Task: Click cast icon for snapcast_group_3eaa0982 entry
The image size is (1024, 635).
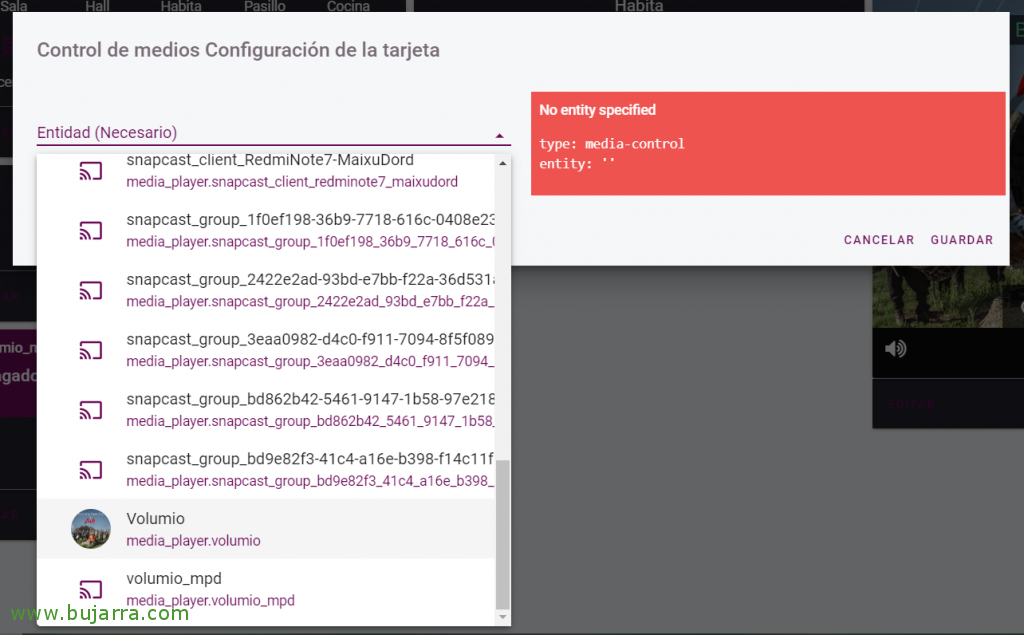Action: [91, 351]
